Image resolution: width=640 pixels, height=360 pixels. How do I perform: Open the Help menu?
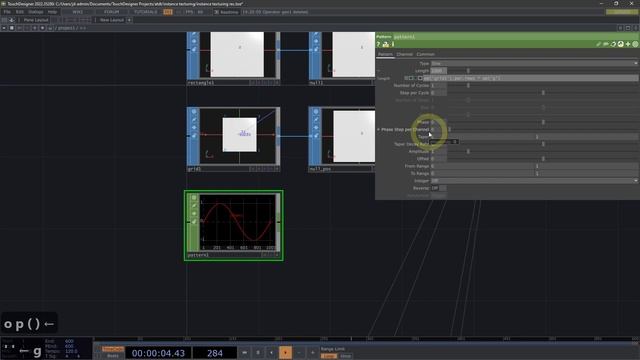click(52, 12)
